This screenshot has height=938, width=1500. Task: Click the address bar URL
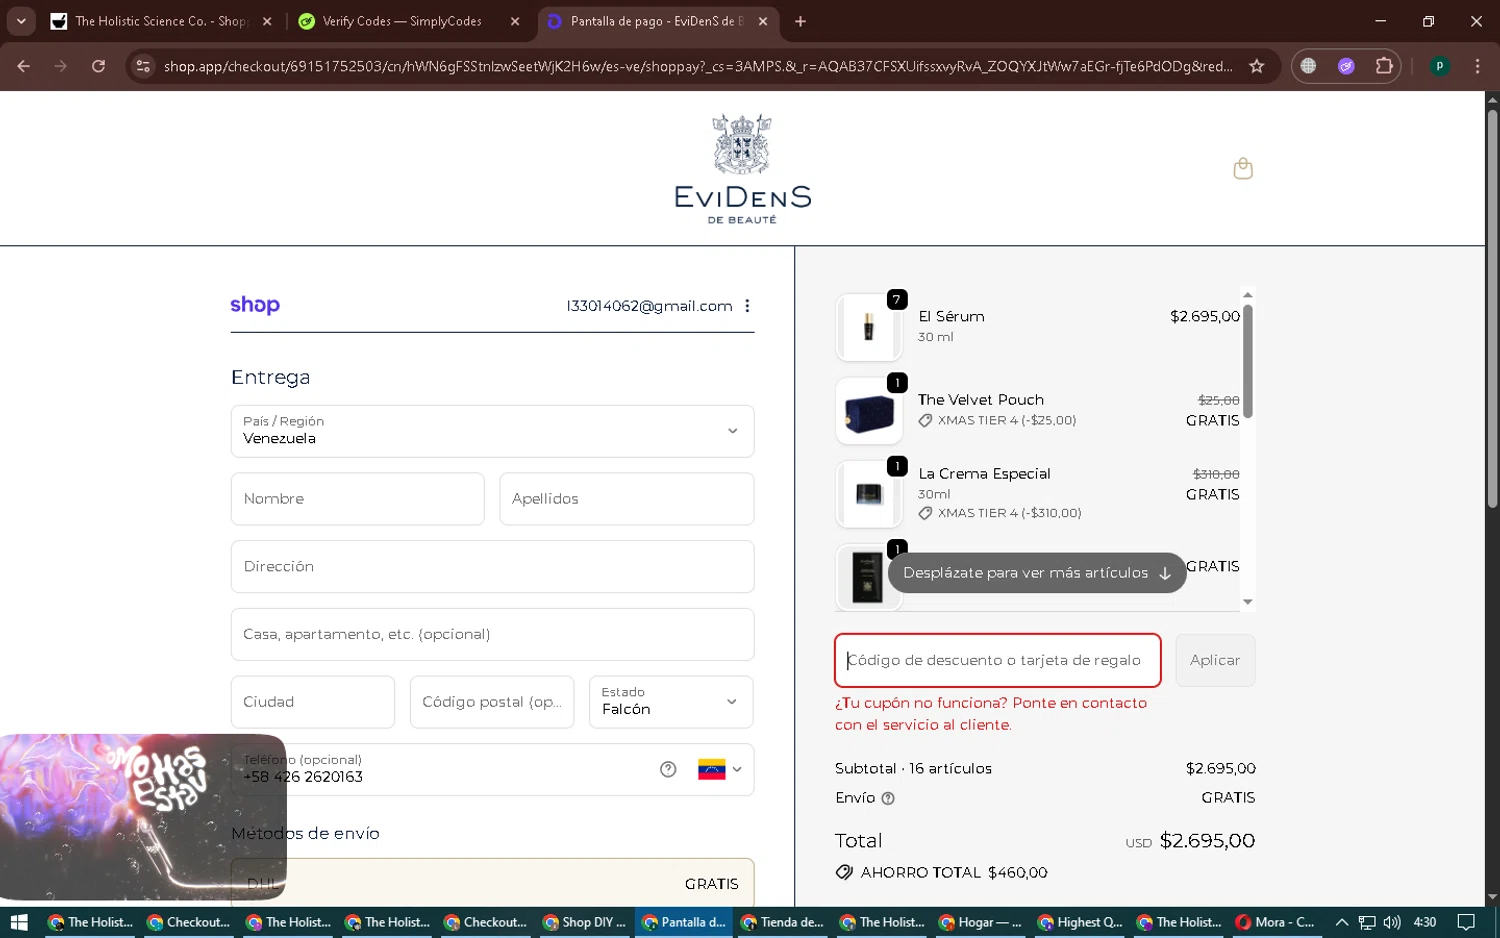click(698, 66)
